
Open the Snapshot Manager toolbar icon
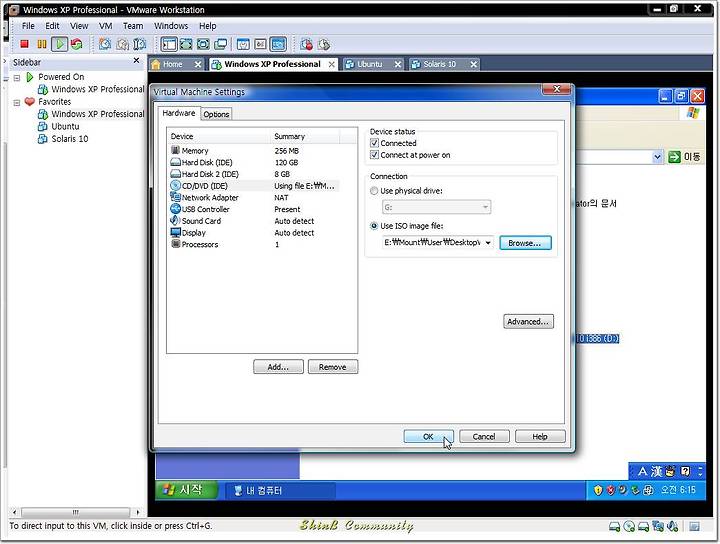pyautogui.click(x=140, y=45)
